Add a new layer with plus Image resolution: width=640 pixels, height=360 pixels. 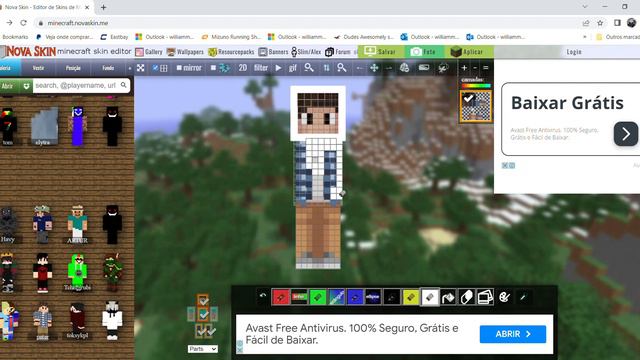click(x=464, y=68)
